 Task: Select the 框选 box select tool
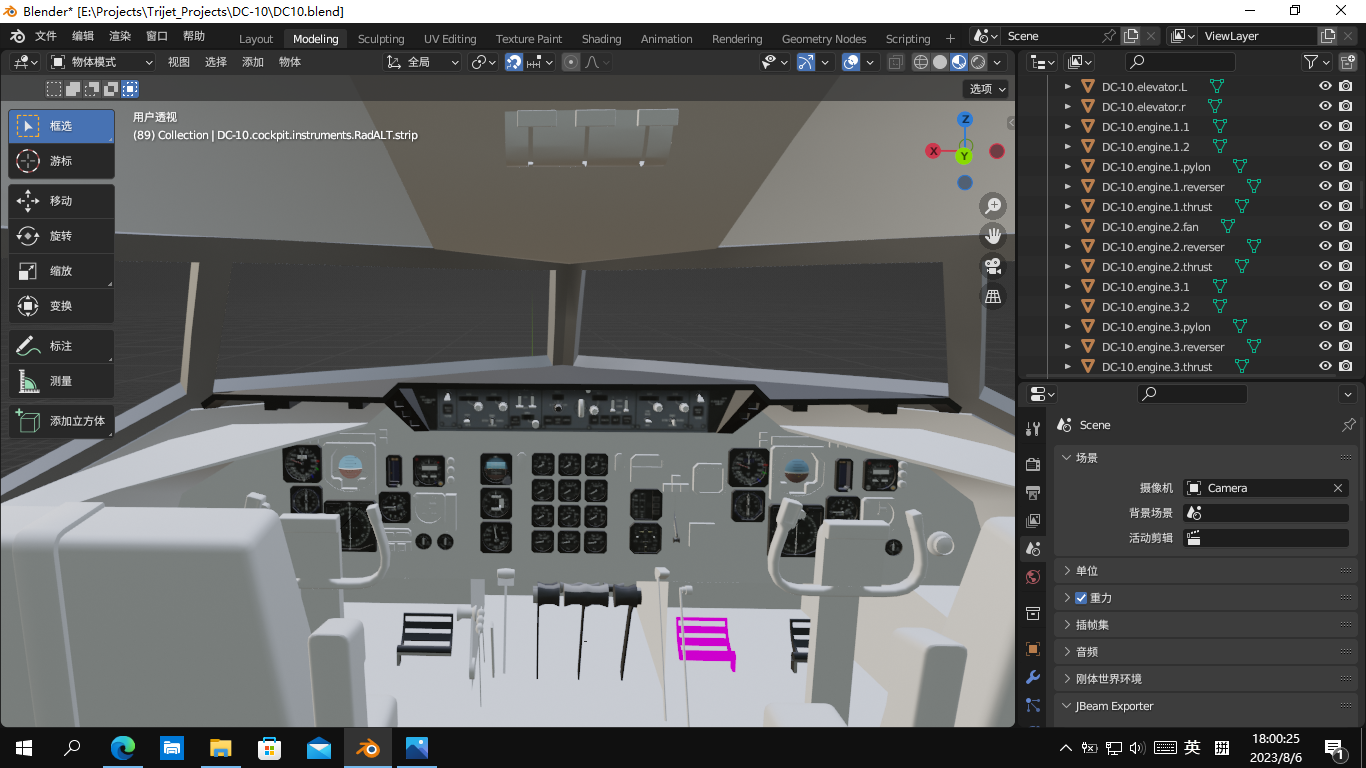point(61,126)
